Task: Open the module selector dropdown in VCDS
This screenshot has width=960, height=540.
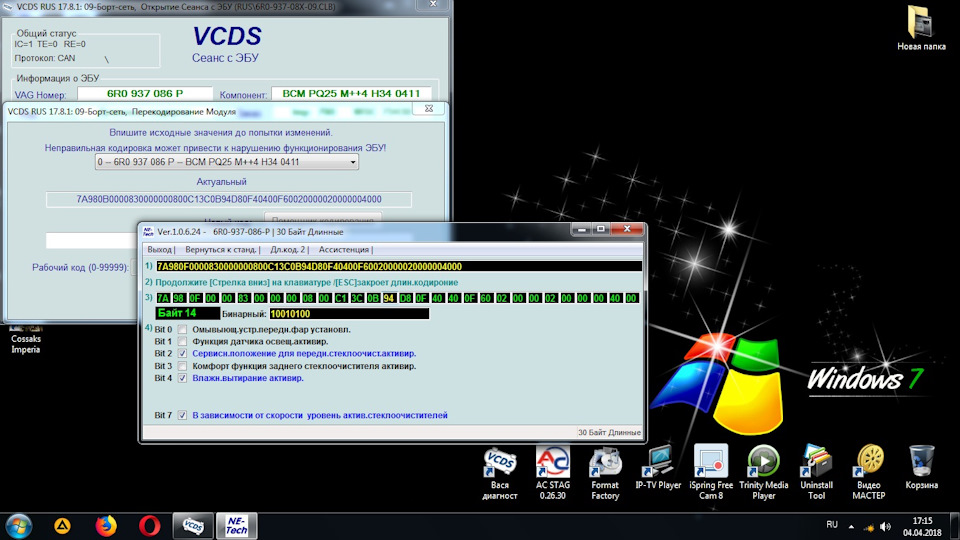Action: click(x=227, y=162)
